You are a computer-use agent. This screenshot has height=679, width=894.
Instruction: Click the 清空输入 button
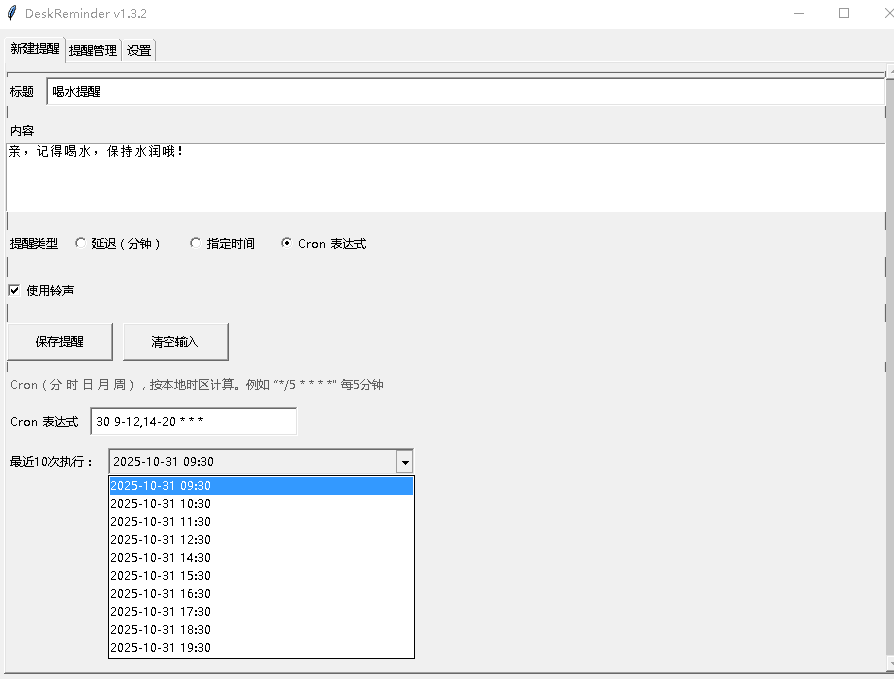point(175,341)
